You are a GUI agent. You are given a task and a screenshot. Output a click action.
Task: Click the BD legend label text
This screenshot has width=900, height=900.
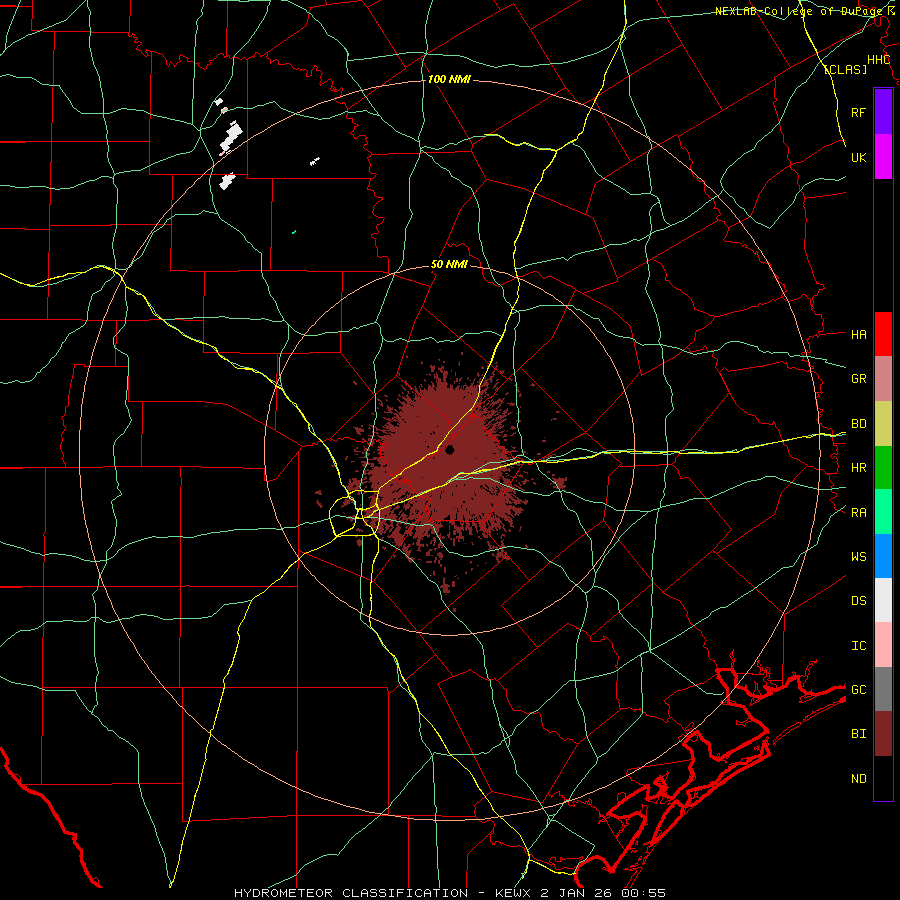pyautogui.click(x=859, y=424)
